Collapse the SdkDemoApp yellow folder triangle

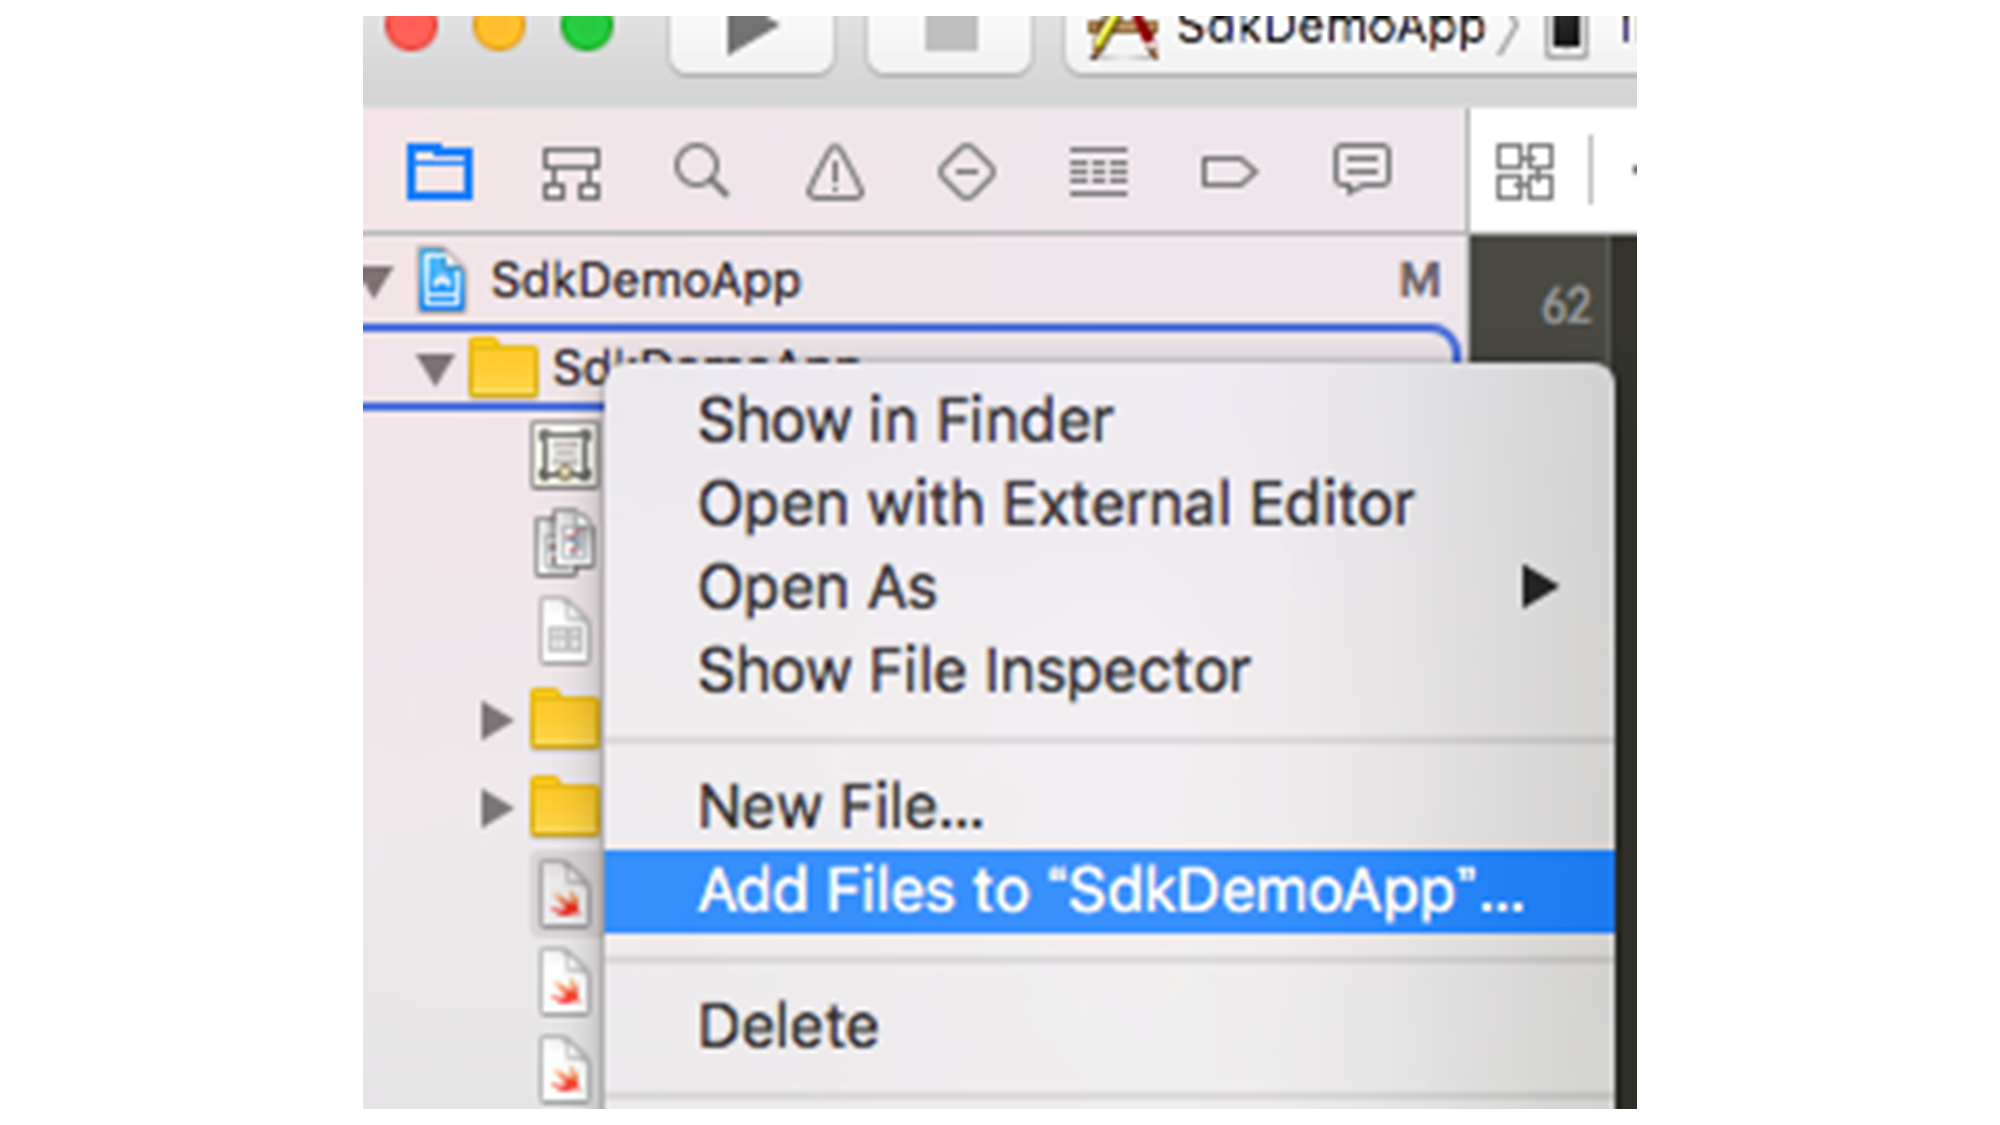point(435,368)
